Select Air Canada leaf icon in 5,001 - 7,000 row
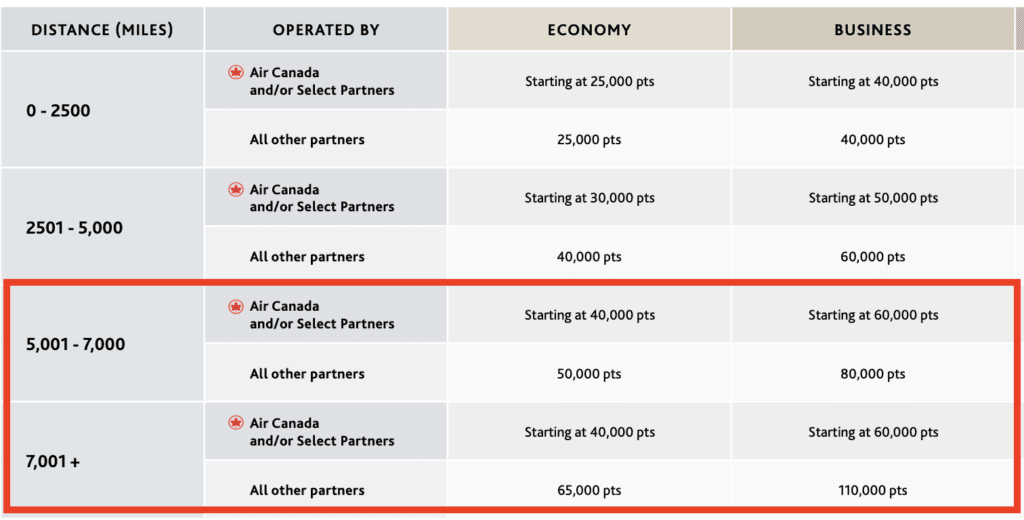This screenshot has width=1024, height=520. click(236, 307)
